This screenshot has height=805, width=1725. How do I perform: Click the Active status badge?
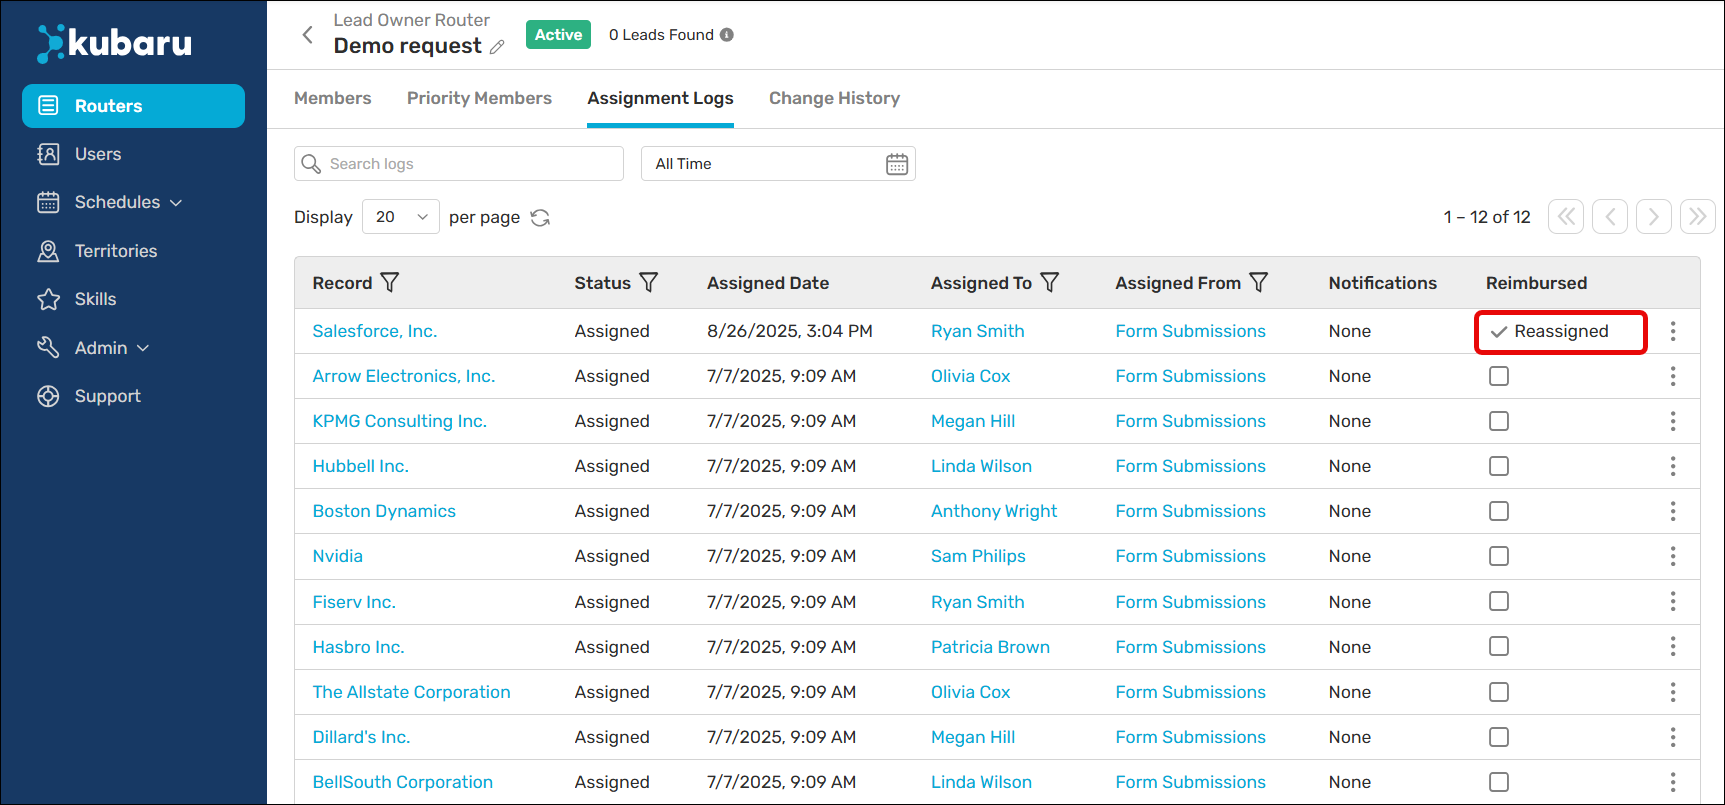(x=558, y=35)
